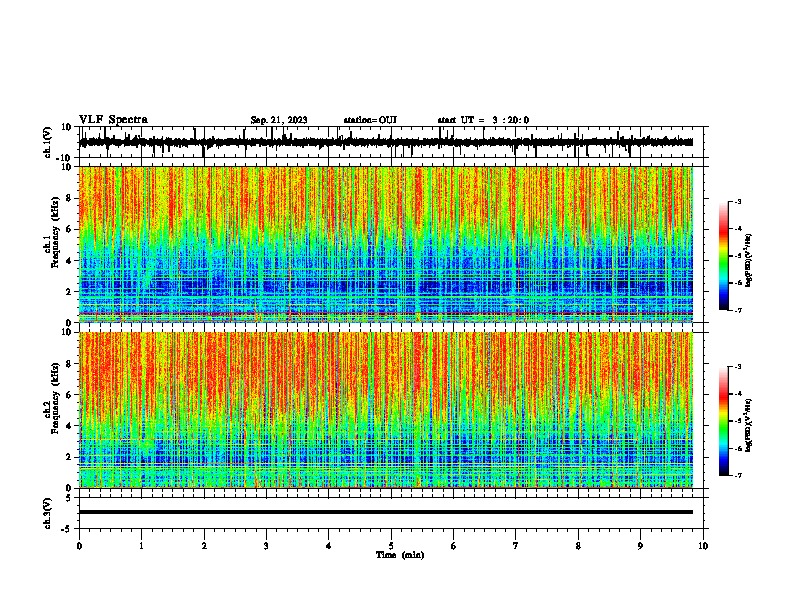The height and width of the screenshot is (612, 792).
Task: Click the "-3" tick on ch.1 color bar
Action: pos(737,202)
